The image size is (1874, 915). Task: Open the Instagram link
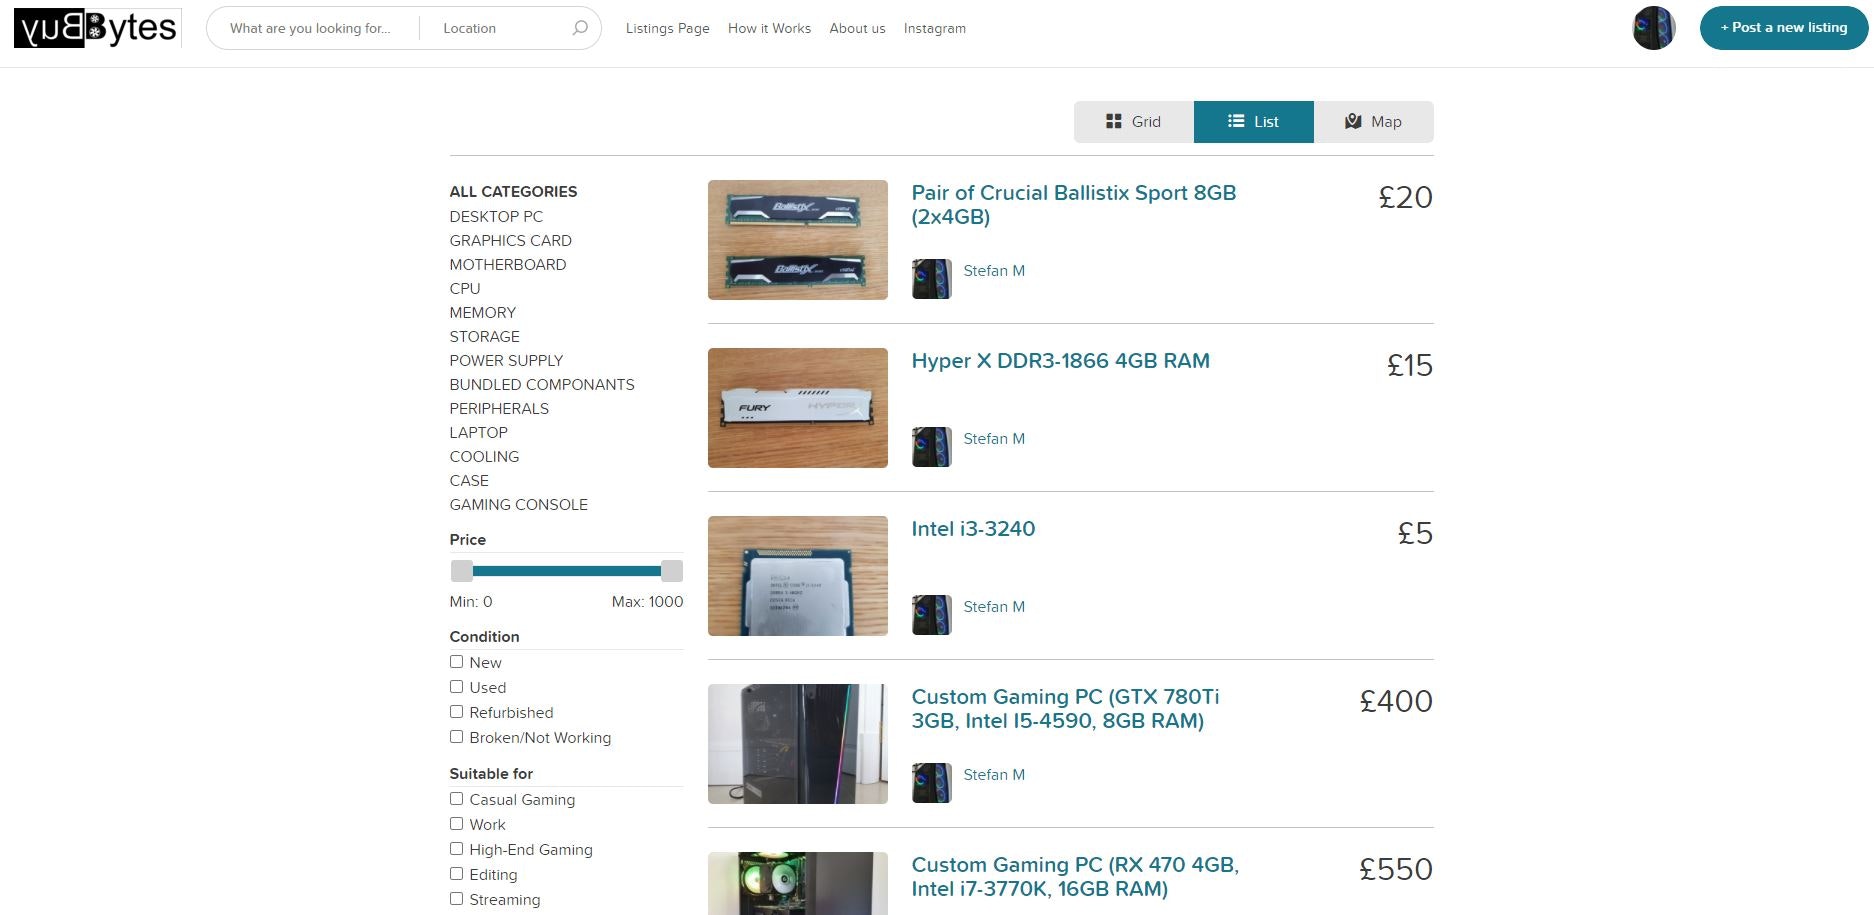coord(935,28)
